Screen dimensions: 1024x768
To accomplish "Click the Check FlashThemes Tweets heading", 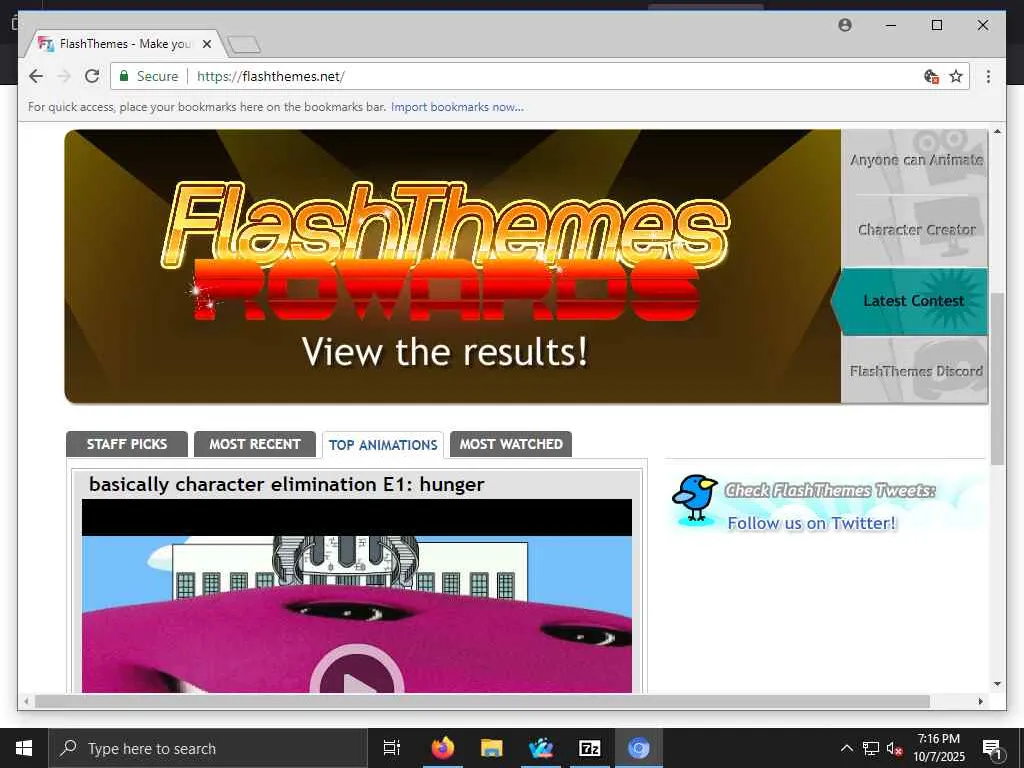I will 830,490.
